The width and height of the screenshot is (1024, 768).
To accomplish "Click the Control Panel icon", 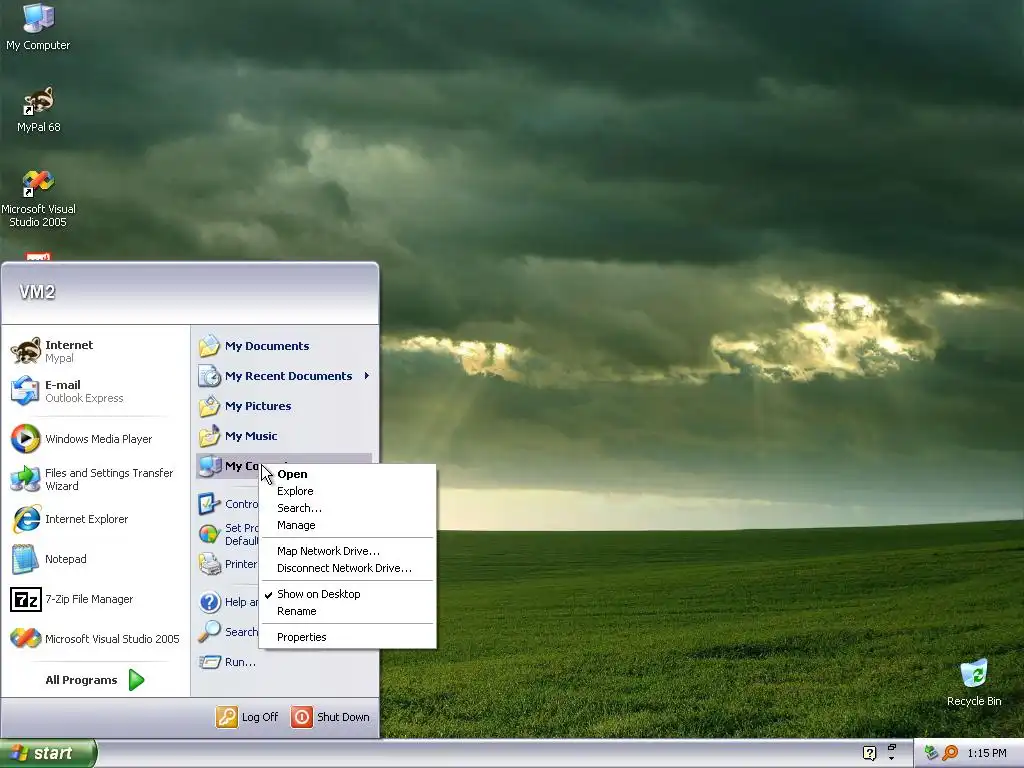I will point(209,504).
